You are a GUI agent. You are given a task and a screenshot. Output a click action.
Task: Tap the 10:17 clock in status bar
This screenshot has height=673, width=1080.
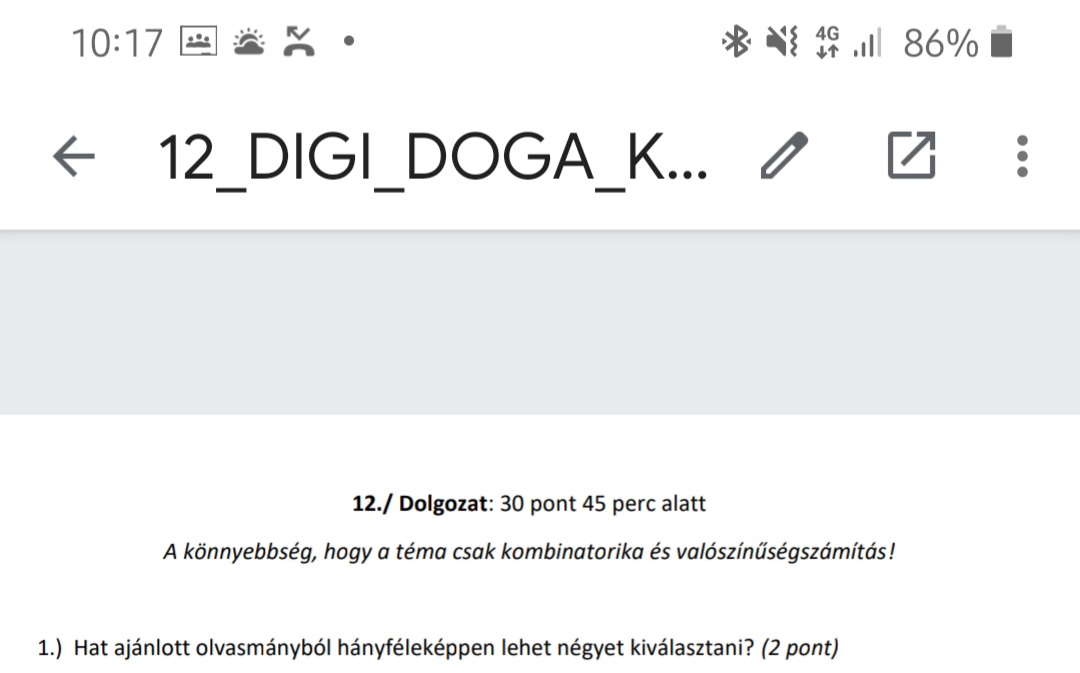(117, 43)
